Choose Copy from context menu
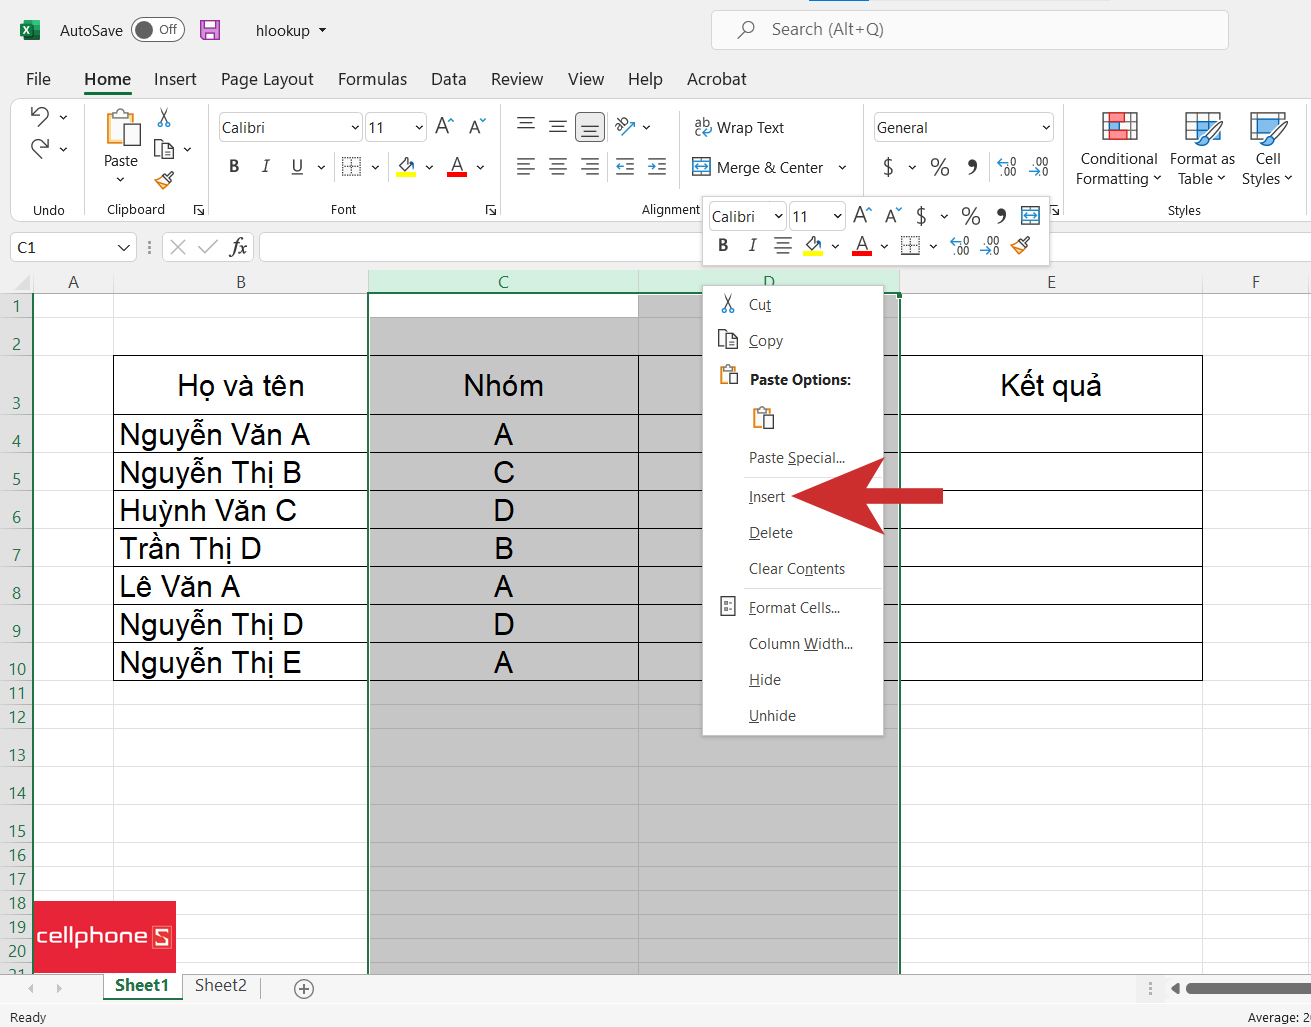The width and height of the screenshot is (1311, 1027). pos(793,341)
